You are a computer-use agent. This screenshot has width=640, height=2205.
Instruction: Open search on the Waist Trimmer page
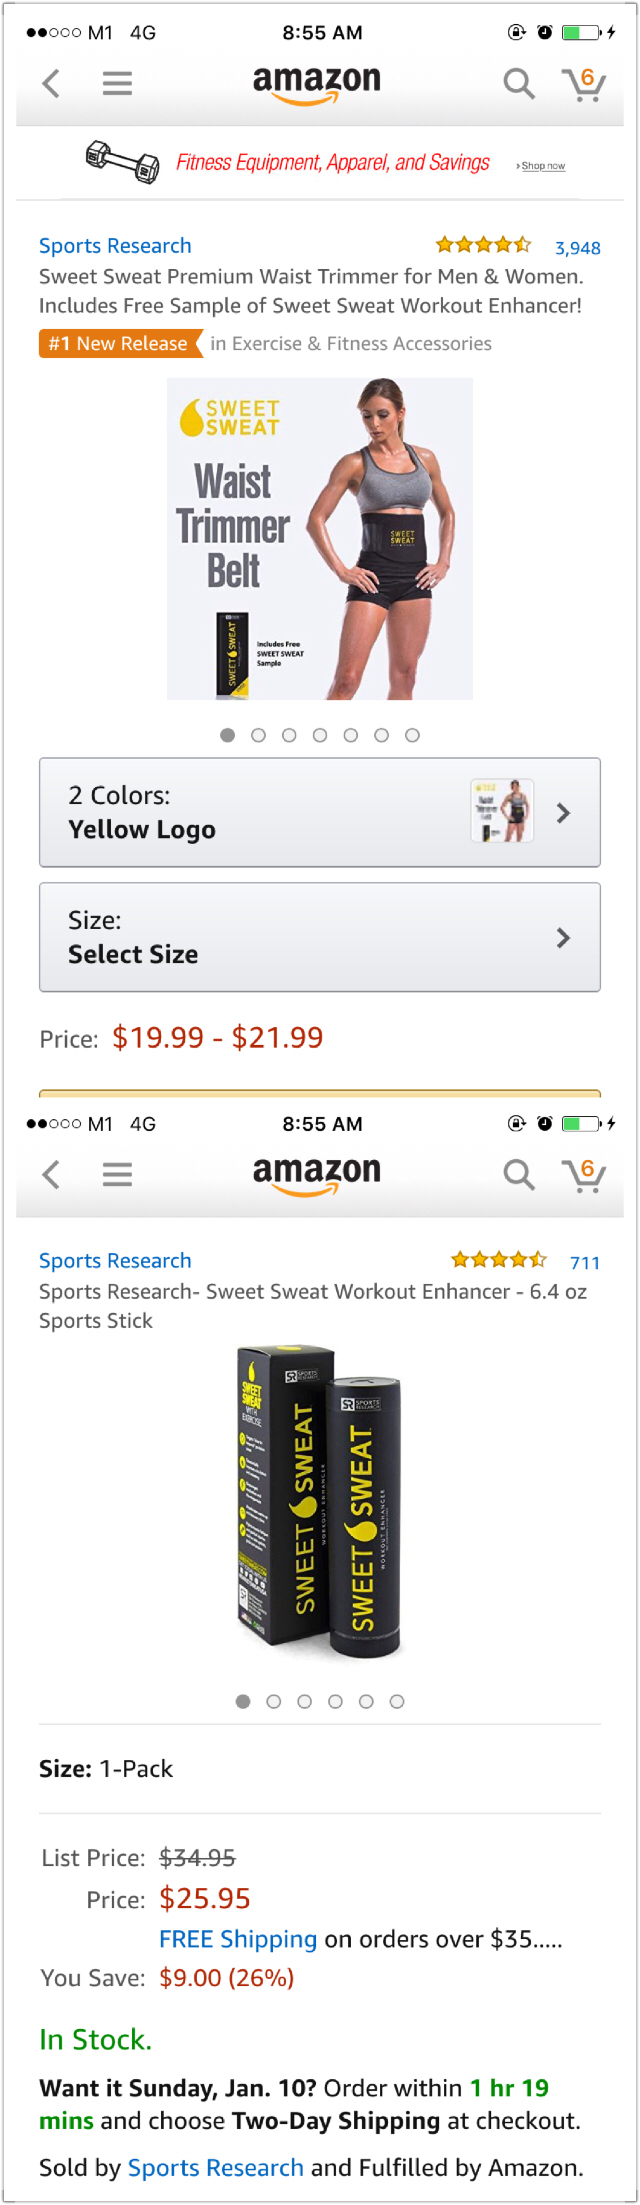(518, 83)
